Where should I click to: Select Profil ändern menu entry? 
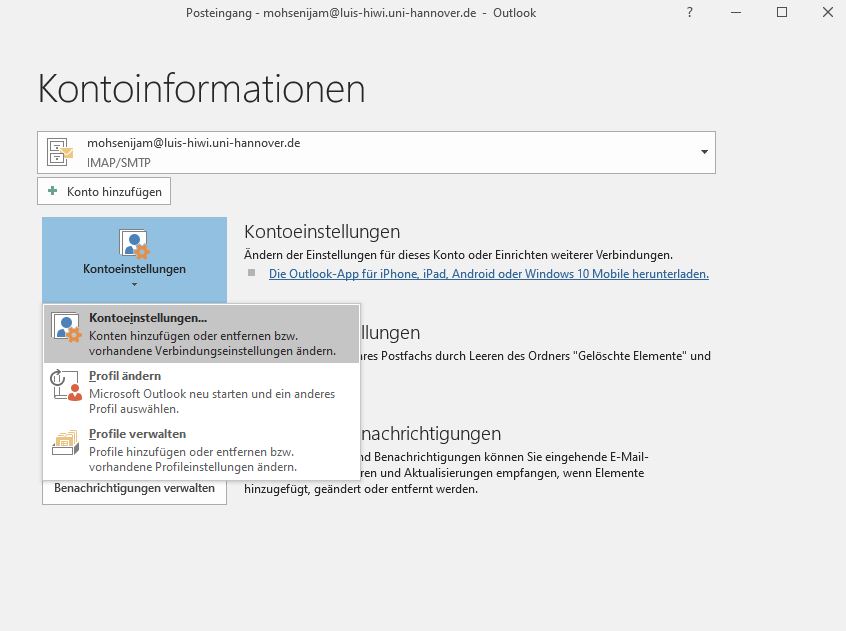click(201, 392)
